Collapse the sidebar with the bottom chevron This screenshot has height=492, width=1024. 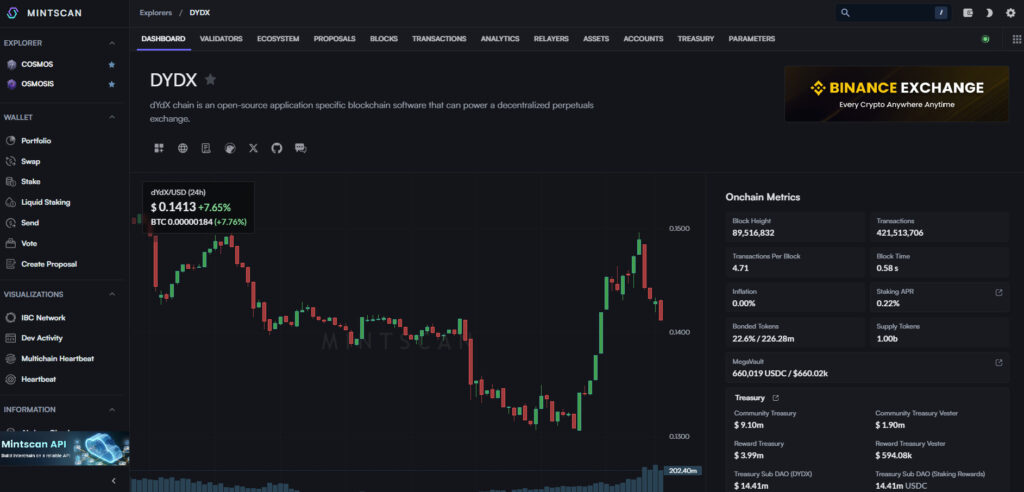114,481
